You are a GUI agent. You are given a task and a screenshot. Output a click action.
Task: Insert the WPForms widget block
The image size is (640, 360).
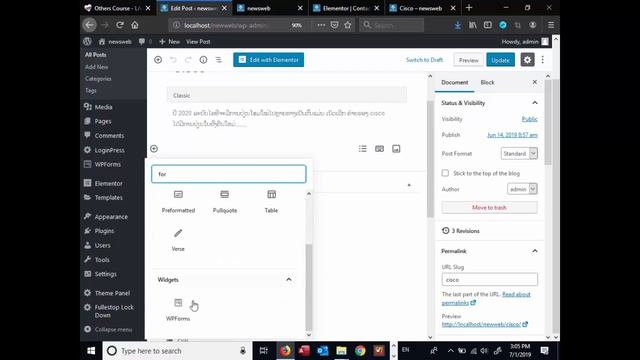click(178, 310)
